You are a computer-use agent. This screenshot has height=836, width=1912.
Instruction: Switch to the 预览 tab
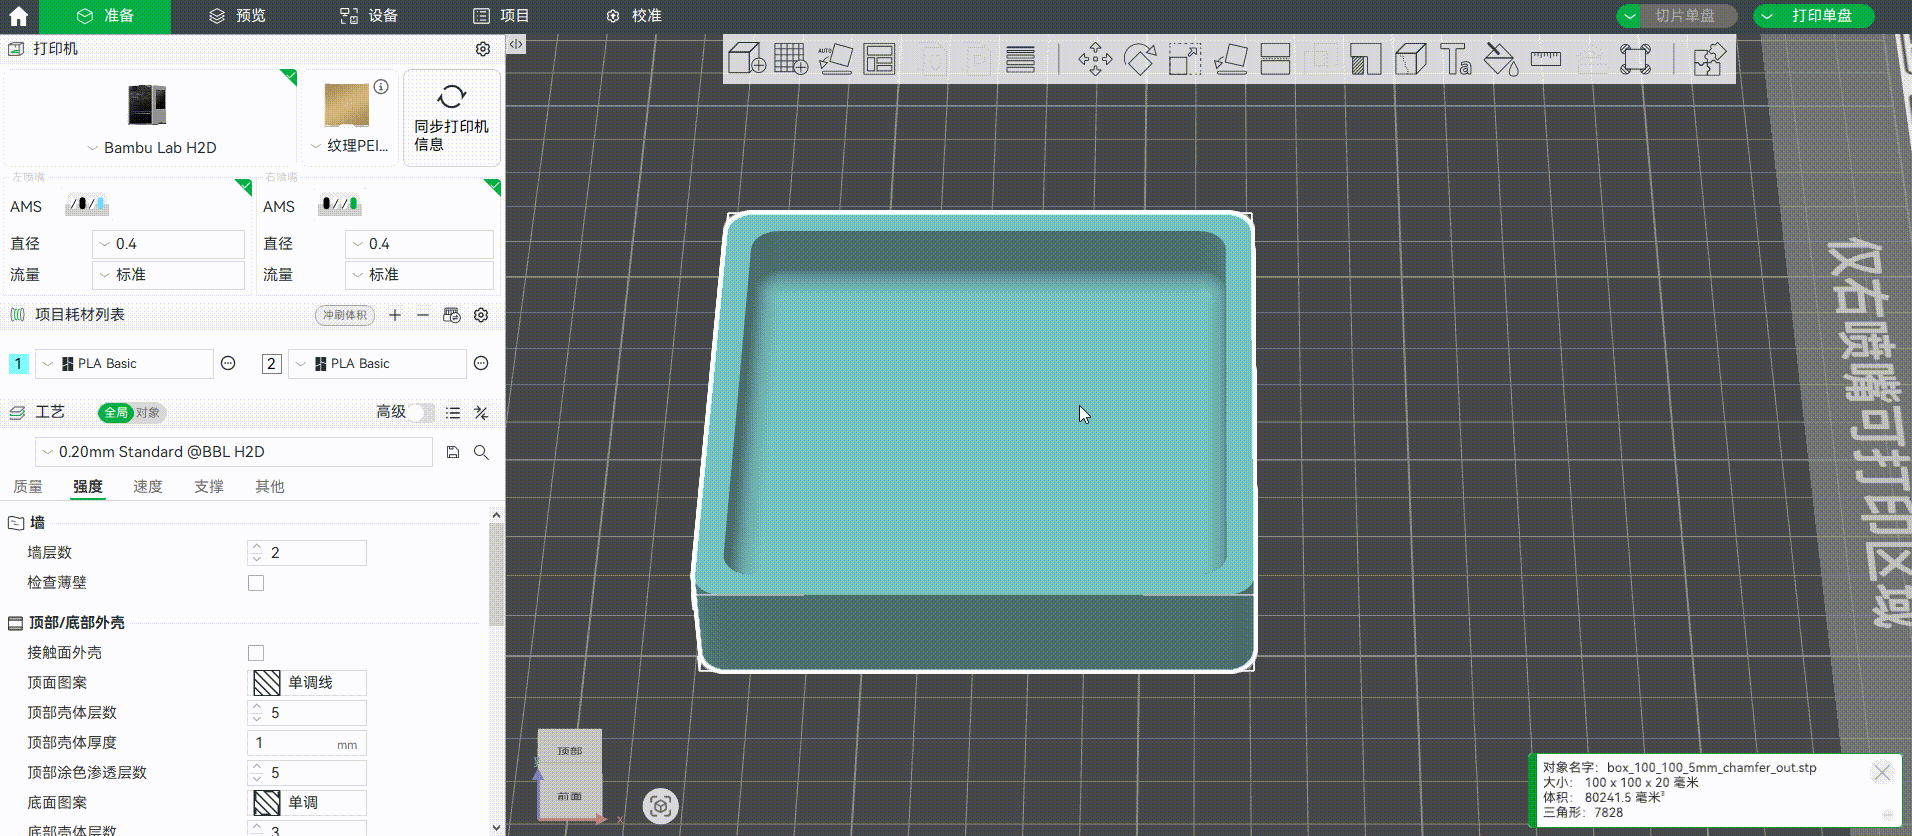click(237, 16)
